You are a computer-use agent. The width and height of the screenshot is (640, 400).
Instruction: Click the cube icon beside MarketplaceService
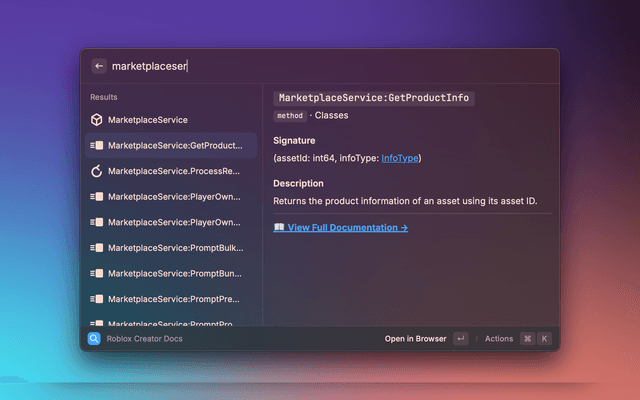(x=97, y=120)
